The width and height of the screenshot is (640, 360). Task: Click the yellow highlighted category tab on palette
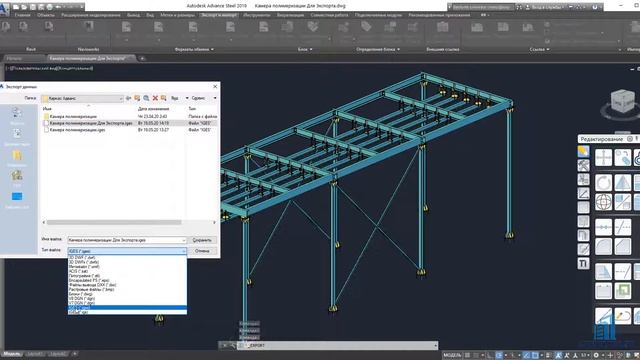[583, 151]
